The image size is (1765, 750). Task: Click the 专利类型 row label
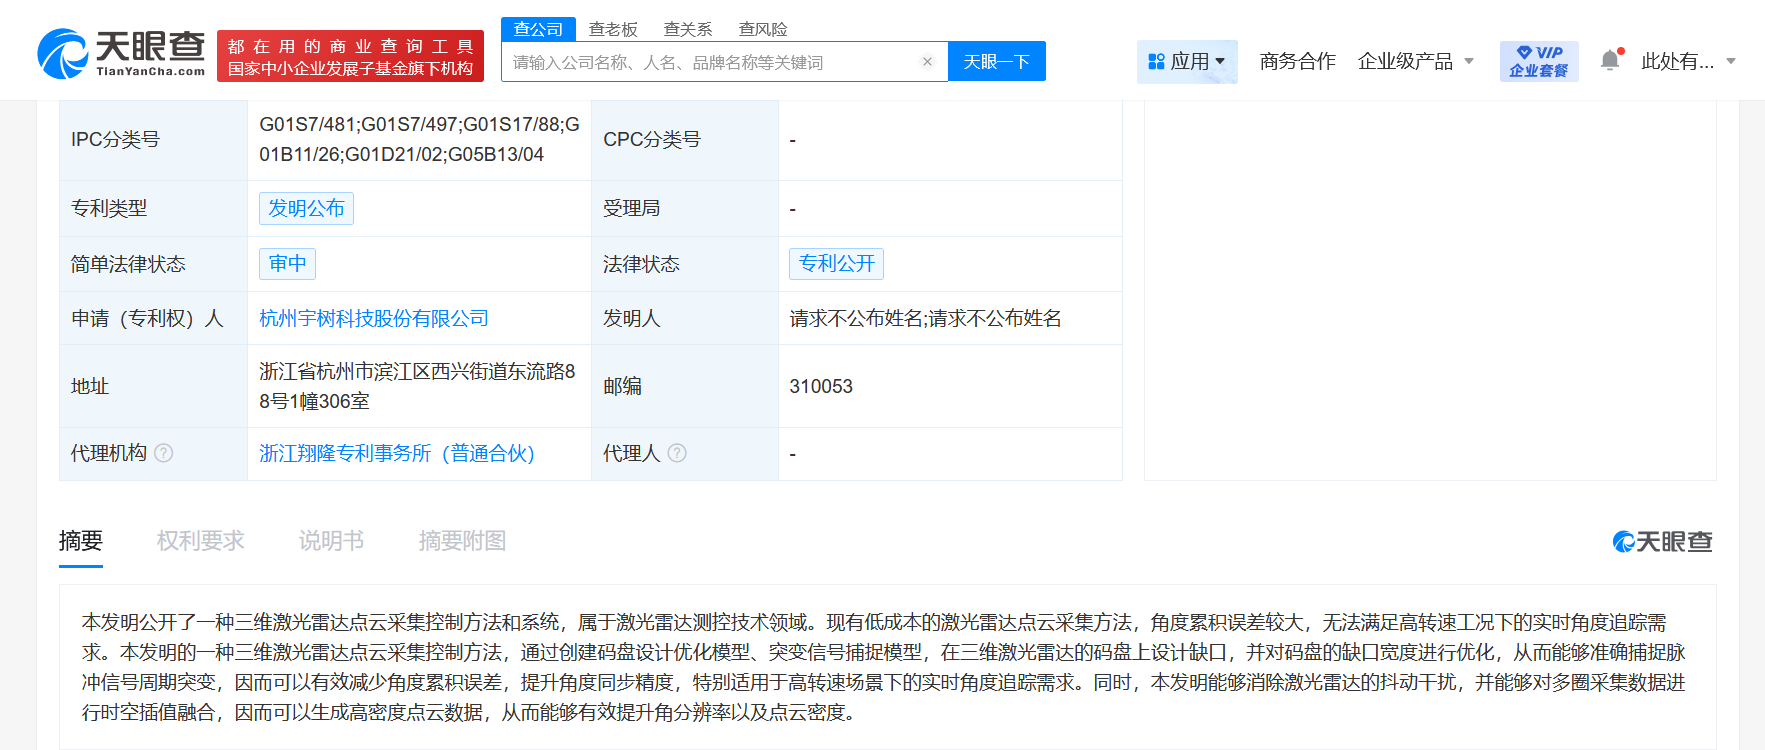coord(109,208)
